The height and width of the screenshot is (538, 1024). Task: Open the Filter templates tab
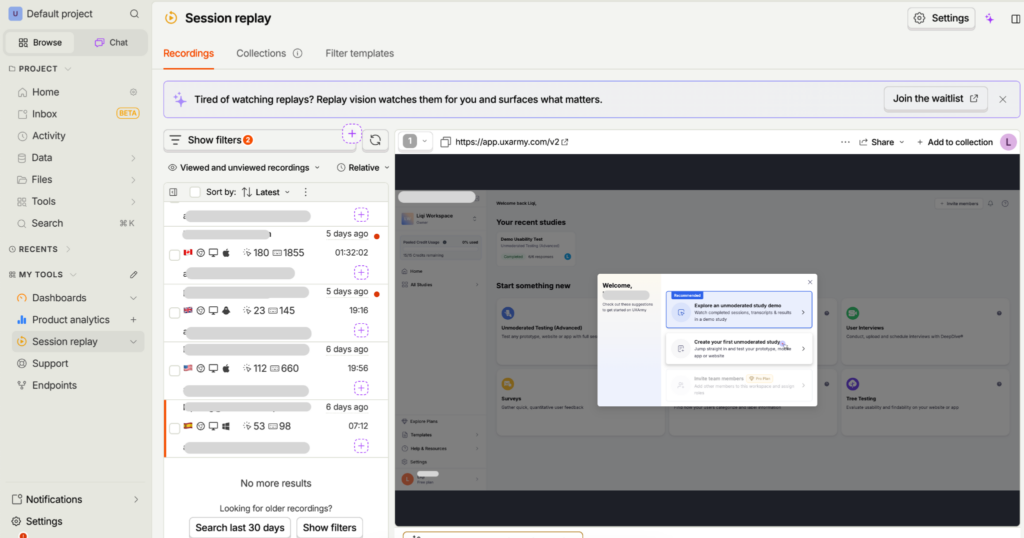(x=359, y=54)
